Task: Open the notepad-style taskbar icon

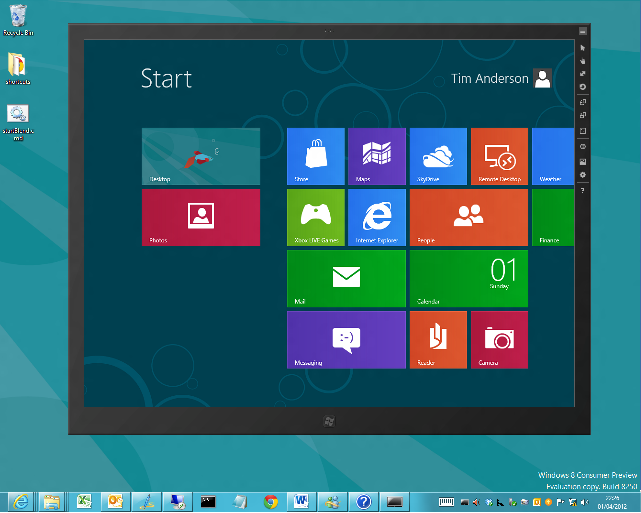Action: (x=239, y=502)
